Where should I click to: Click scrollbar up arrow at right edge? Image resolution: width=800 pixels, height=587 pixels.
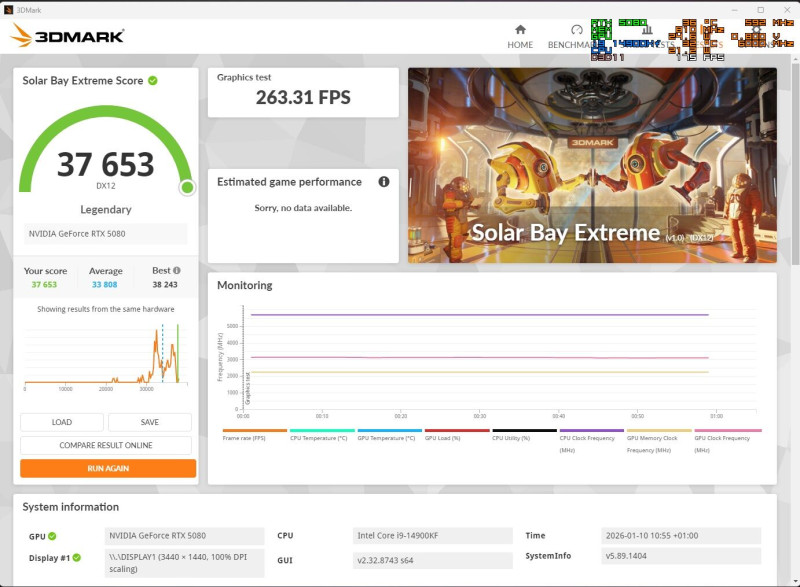(795, 59)
